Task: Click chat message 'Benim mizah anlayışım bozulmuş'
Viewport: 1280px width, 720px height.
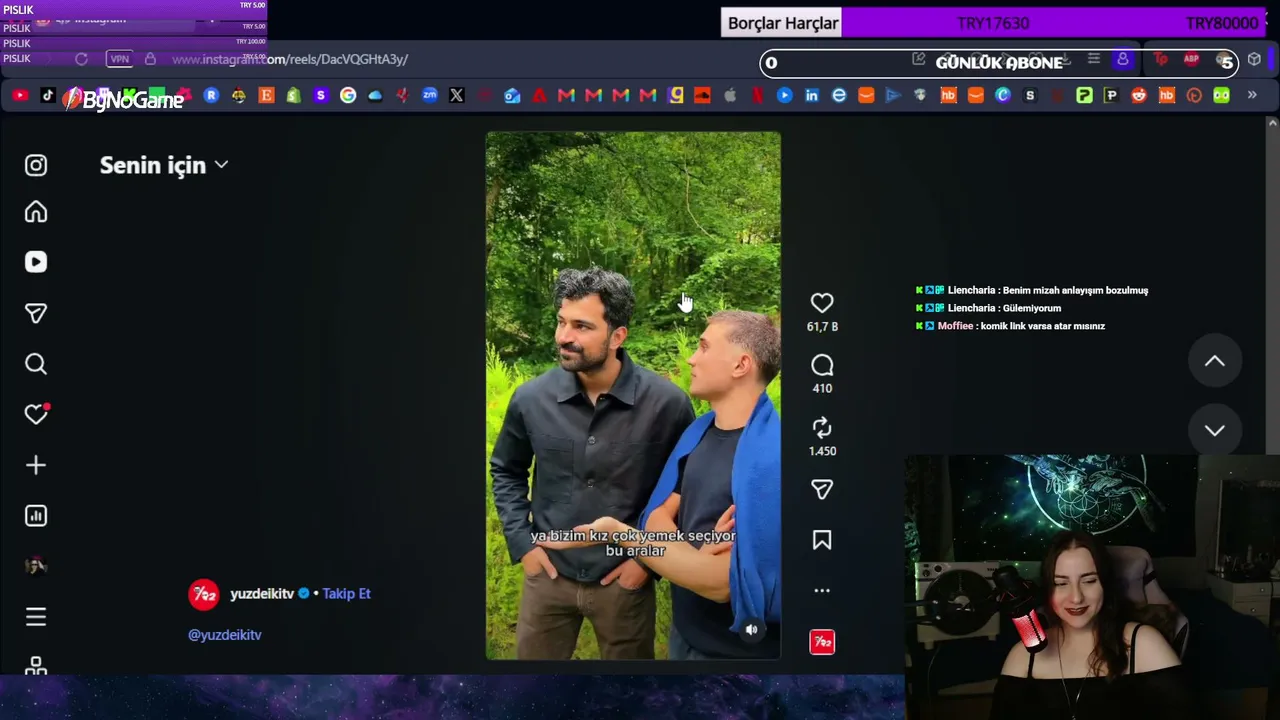Action: click(1075, 290)
